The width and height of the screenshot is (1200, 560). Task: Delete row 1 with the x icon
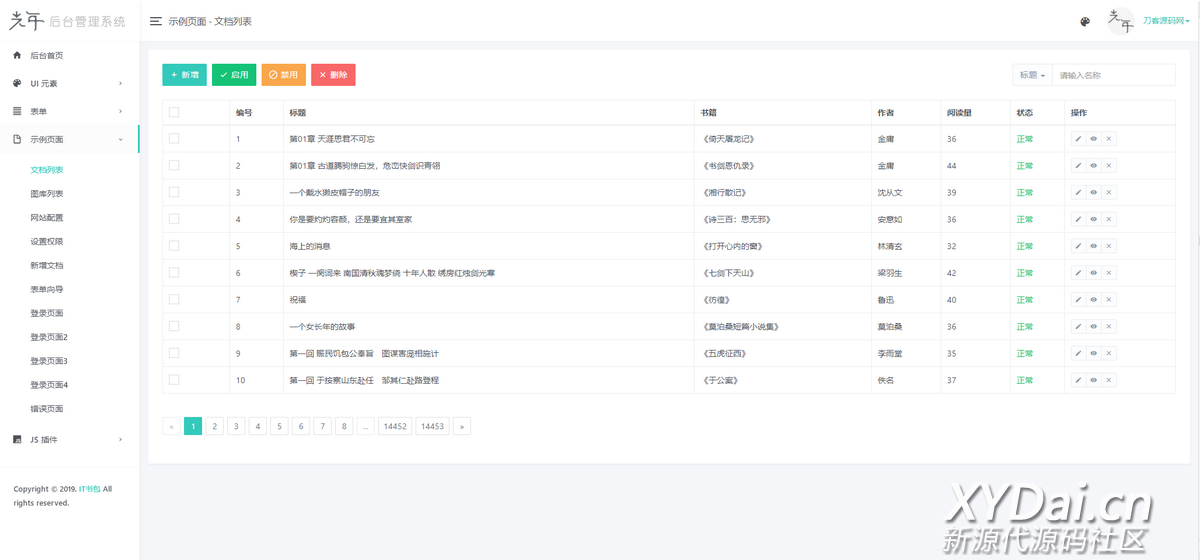[1109, 138]
